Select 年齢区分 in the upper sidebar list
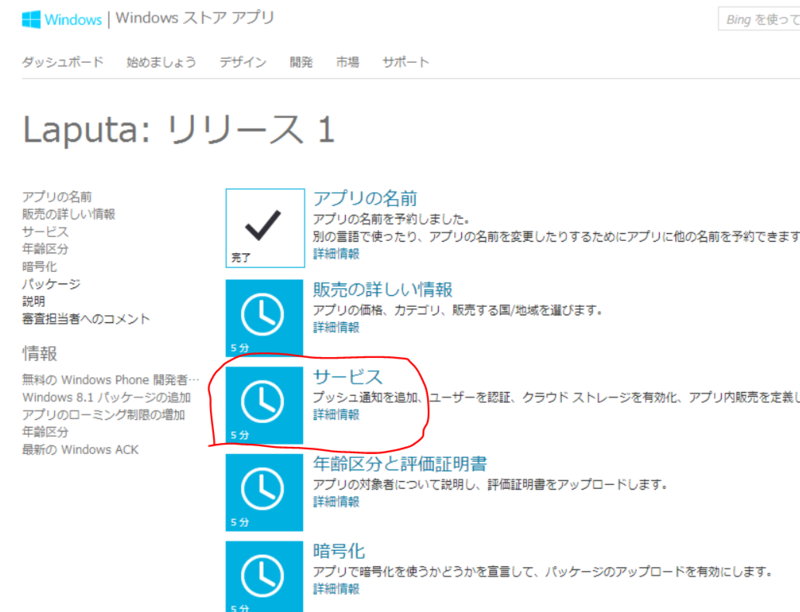This screenshot has height=612, width=800. [45, 249]
